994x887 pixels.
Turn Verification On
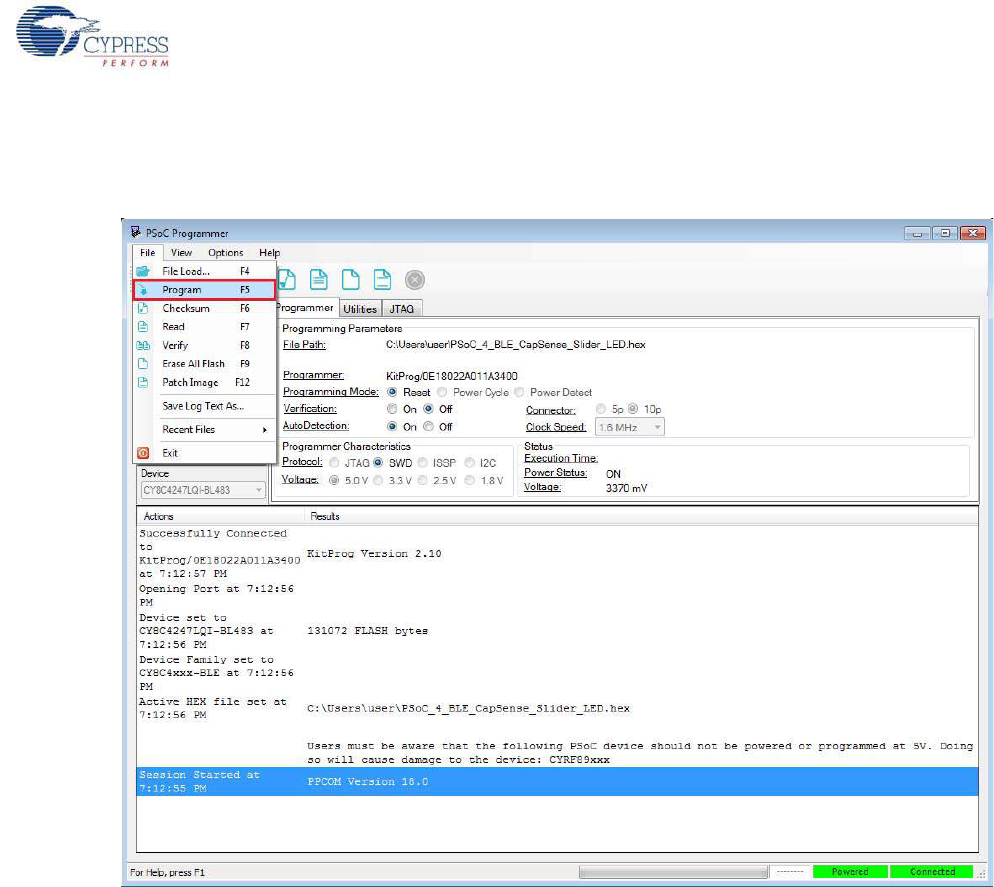coord(392,409)
